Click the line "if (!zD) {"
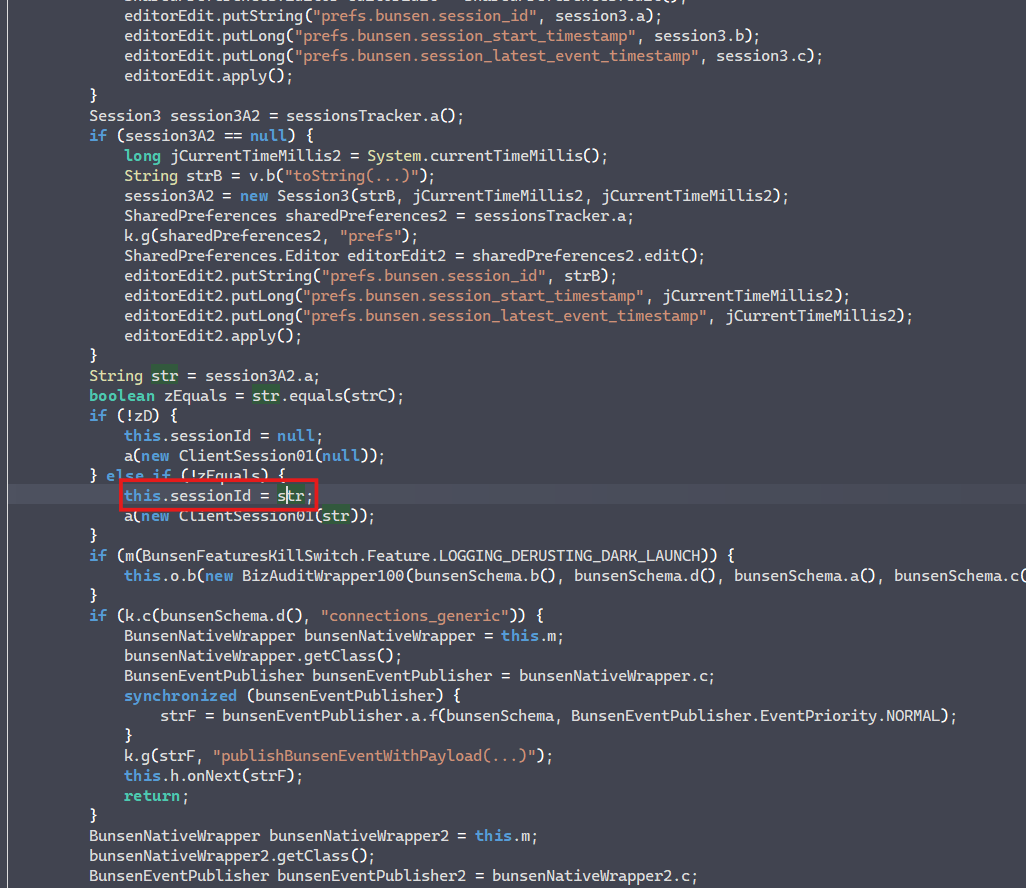This screenshot has height=888, width=1026. point(133,416)
